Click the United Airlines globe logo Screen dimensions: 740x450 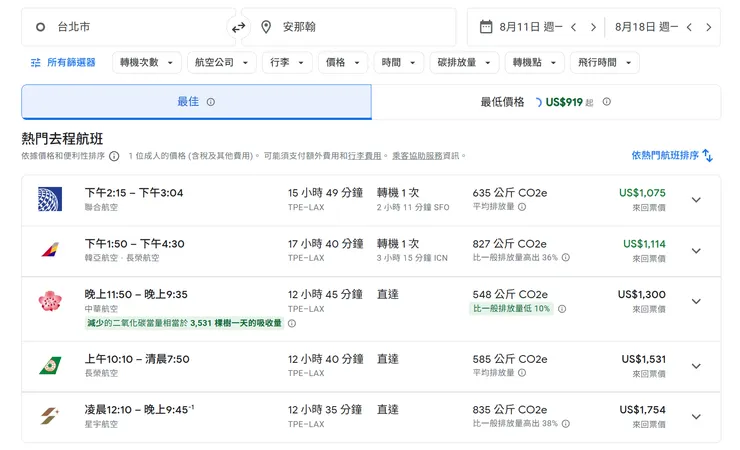tap(50, 199)
